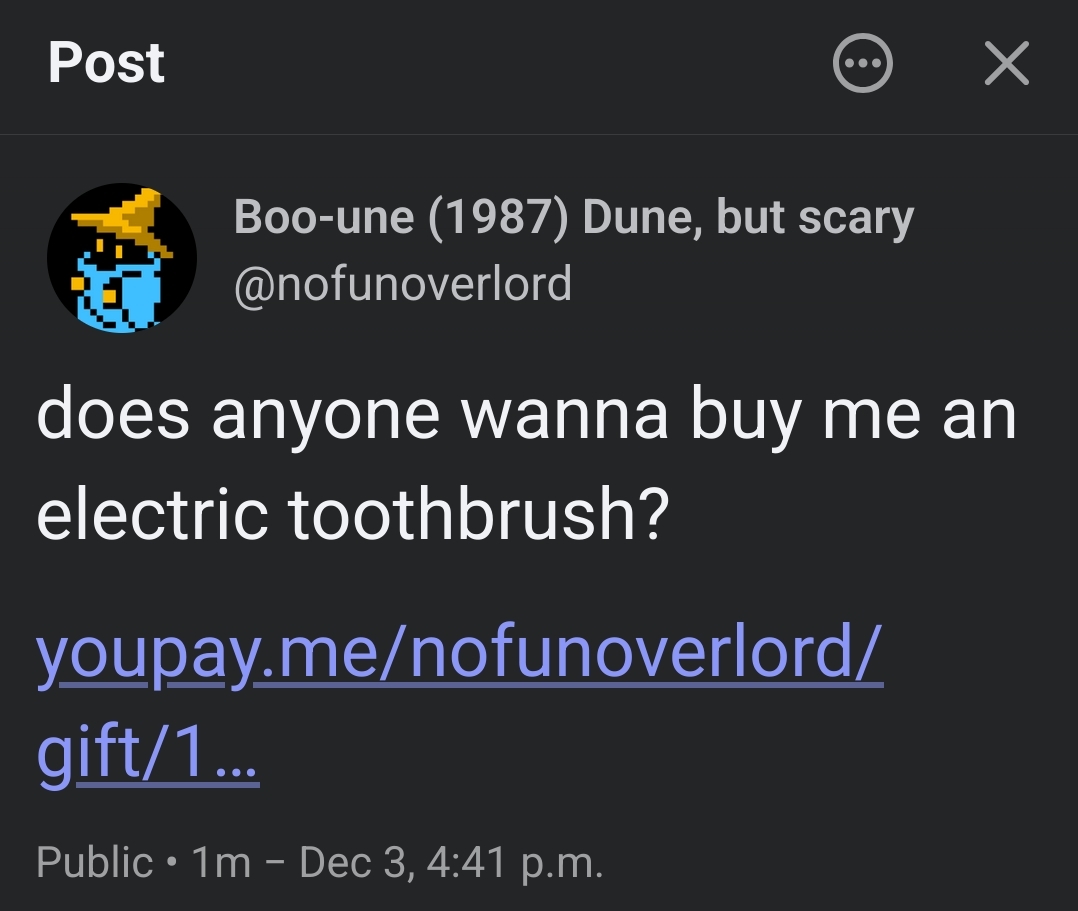This screenshot has height=911, width=1078.
Task: Click the post text about electric toothbrush
Action: point(525,465)
